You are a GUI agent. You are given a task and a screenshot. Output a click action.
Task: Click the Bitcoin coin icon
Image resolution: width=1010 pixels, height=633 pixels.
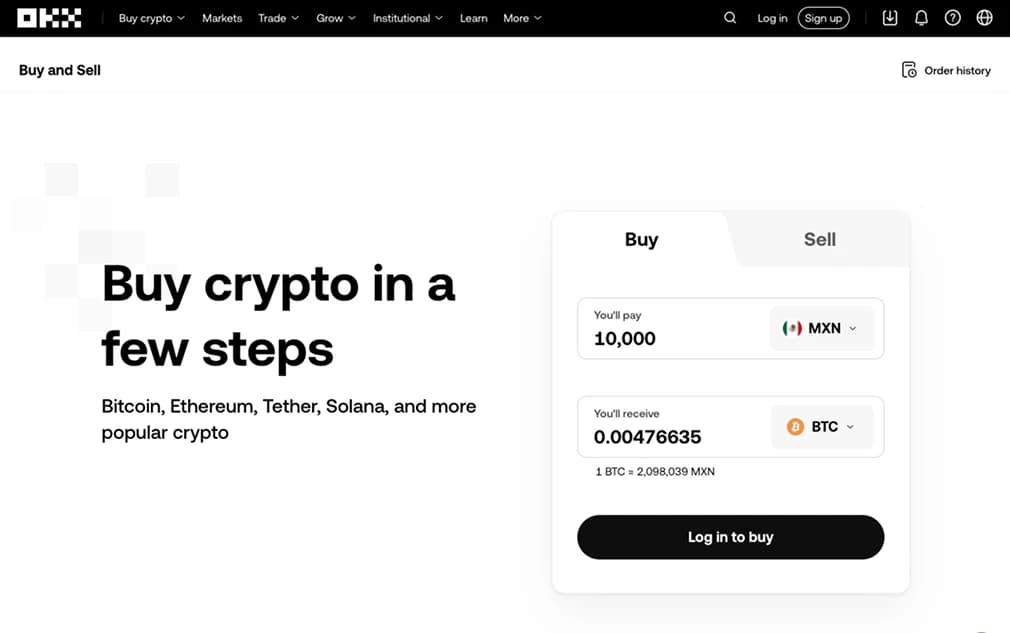click(796, 427)
